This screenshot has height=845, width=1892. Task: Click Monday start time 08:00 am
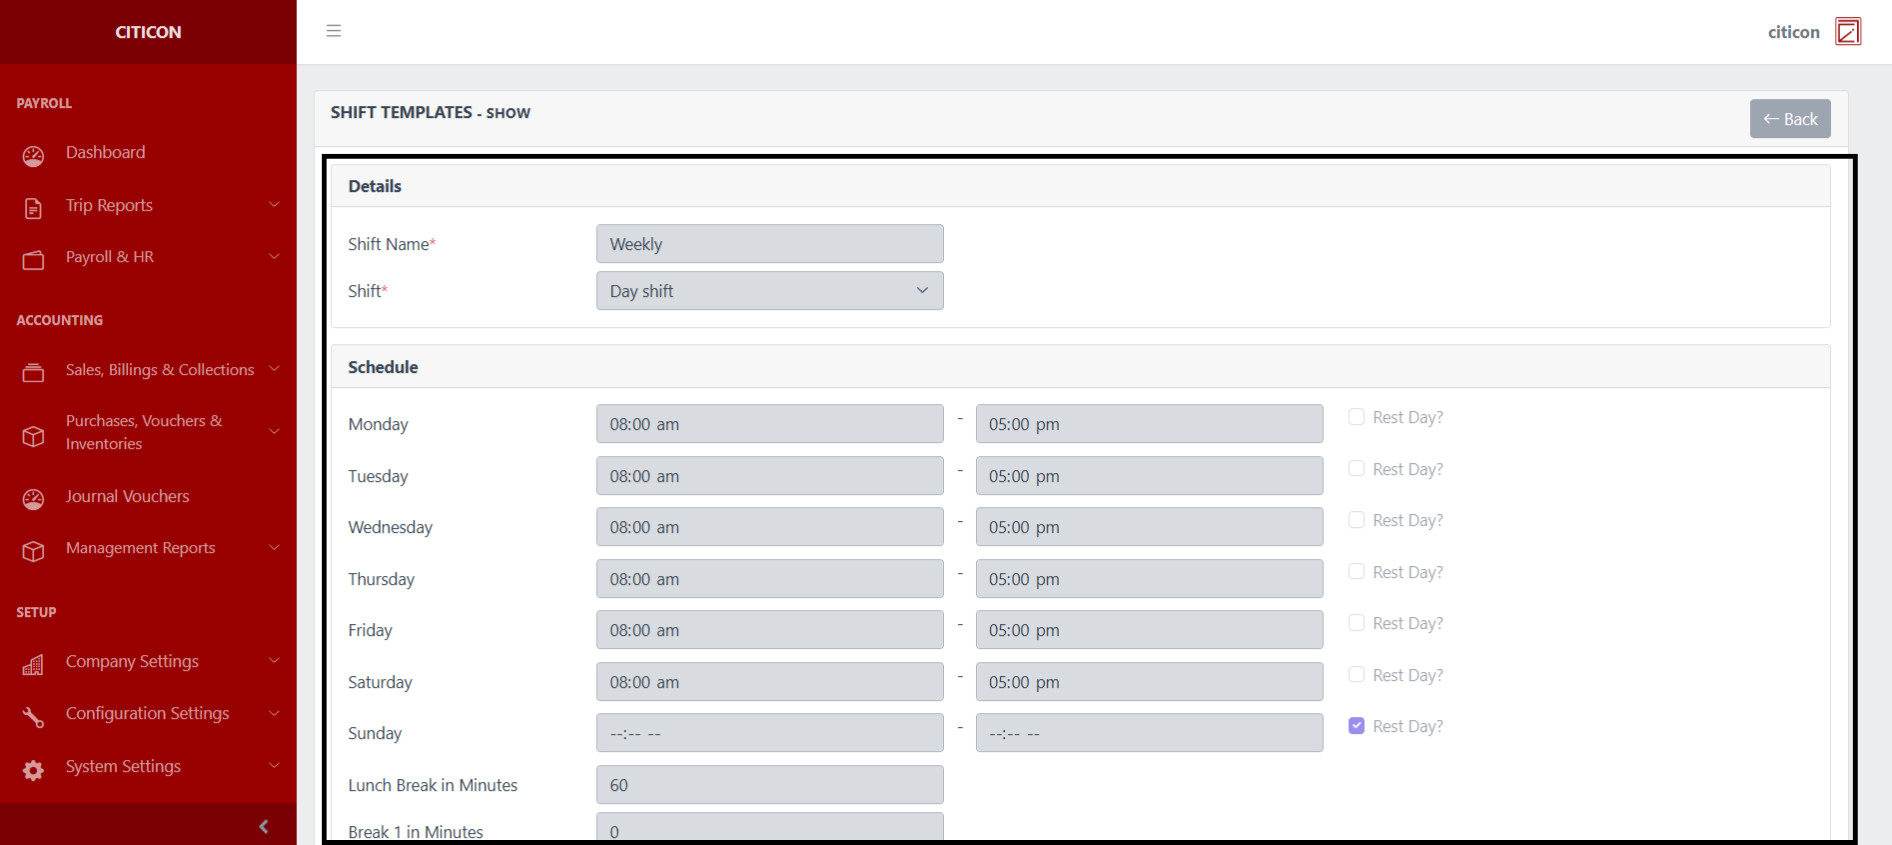pos(770,424)
